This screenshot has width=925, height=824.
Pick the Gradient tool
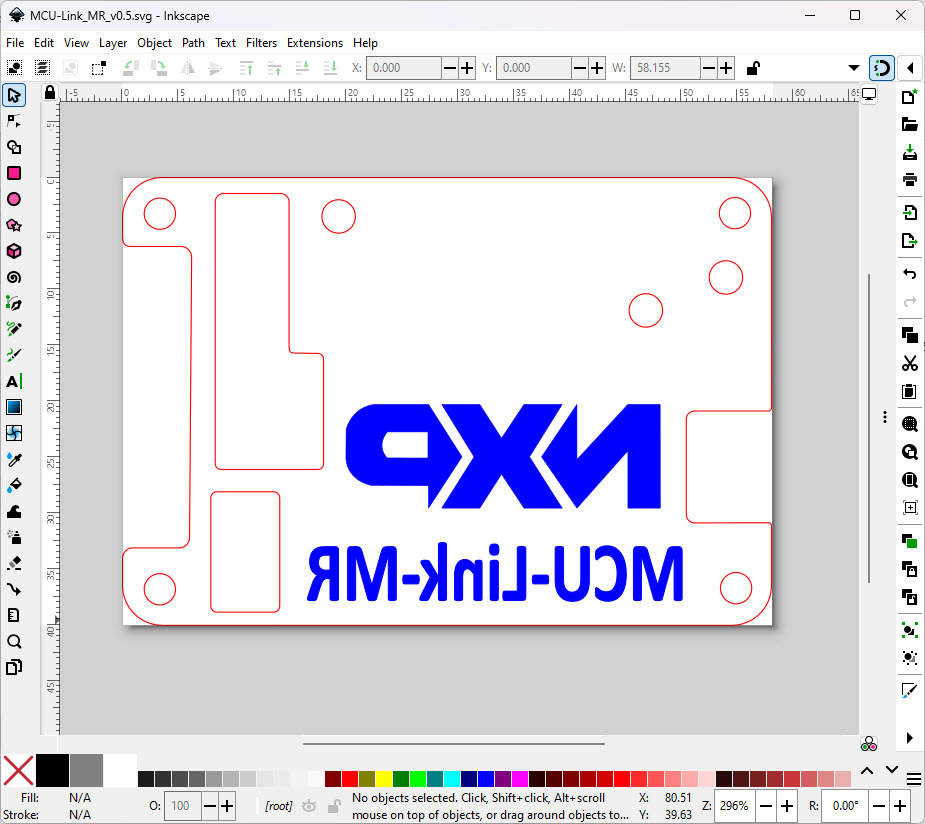point(14,407)
